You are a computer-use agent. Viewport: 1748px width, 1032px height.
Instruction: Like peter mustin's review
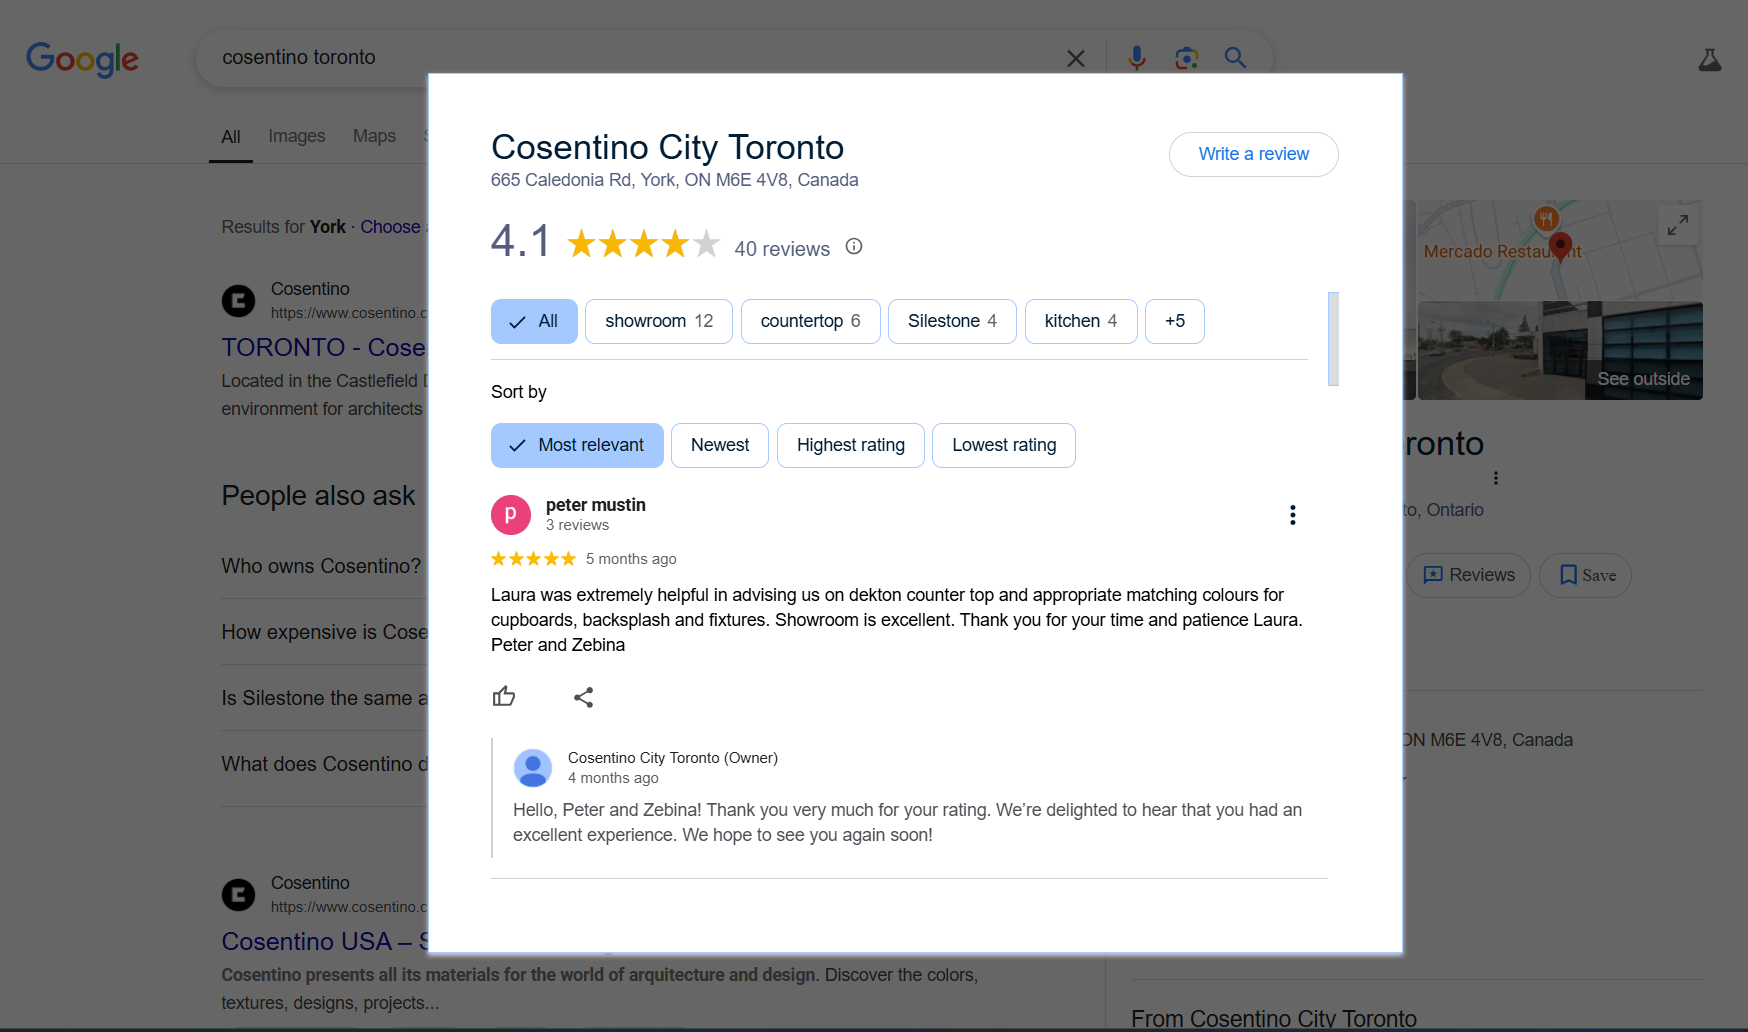(504, 697)
